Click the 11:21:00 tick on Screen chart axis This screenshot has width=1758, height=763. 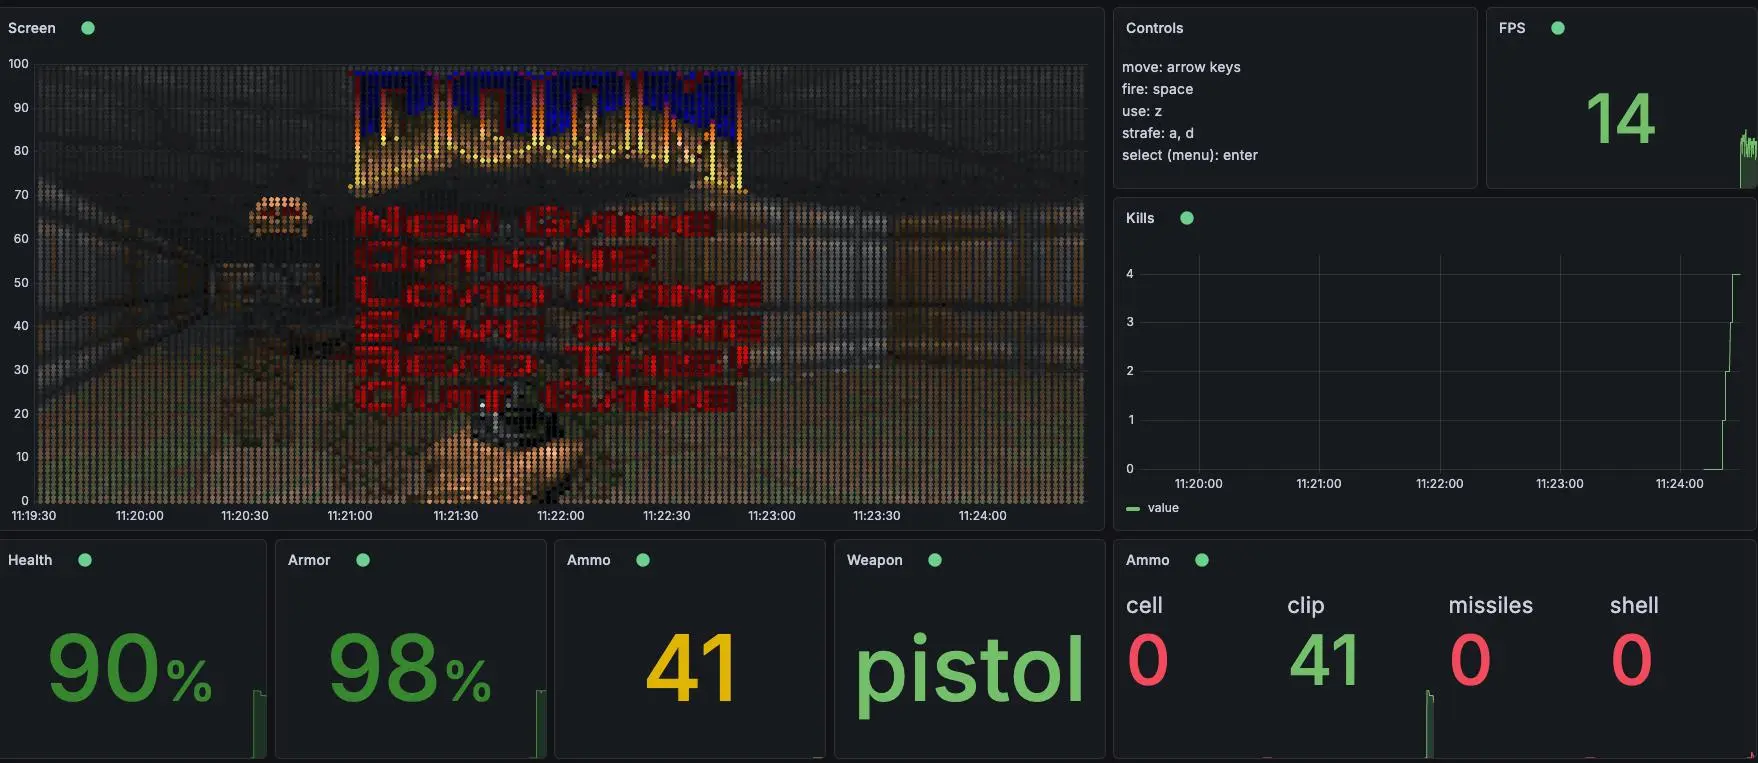(x=349, y=516)
